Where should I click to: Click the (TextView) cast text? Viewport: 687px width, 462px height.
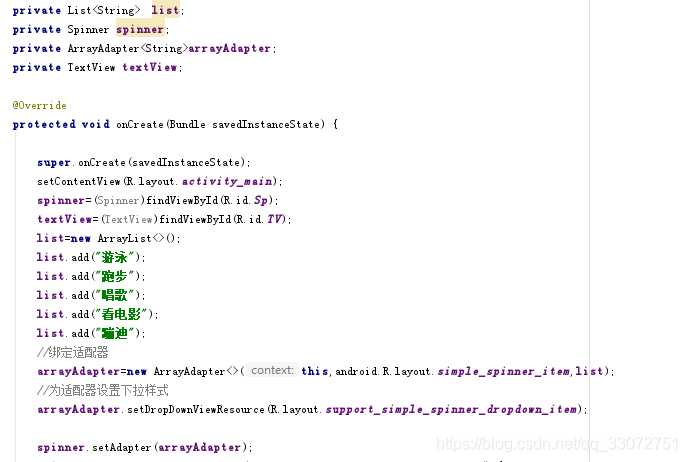129,219
